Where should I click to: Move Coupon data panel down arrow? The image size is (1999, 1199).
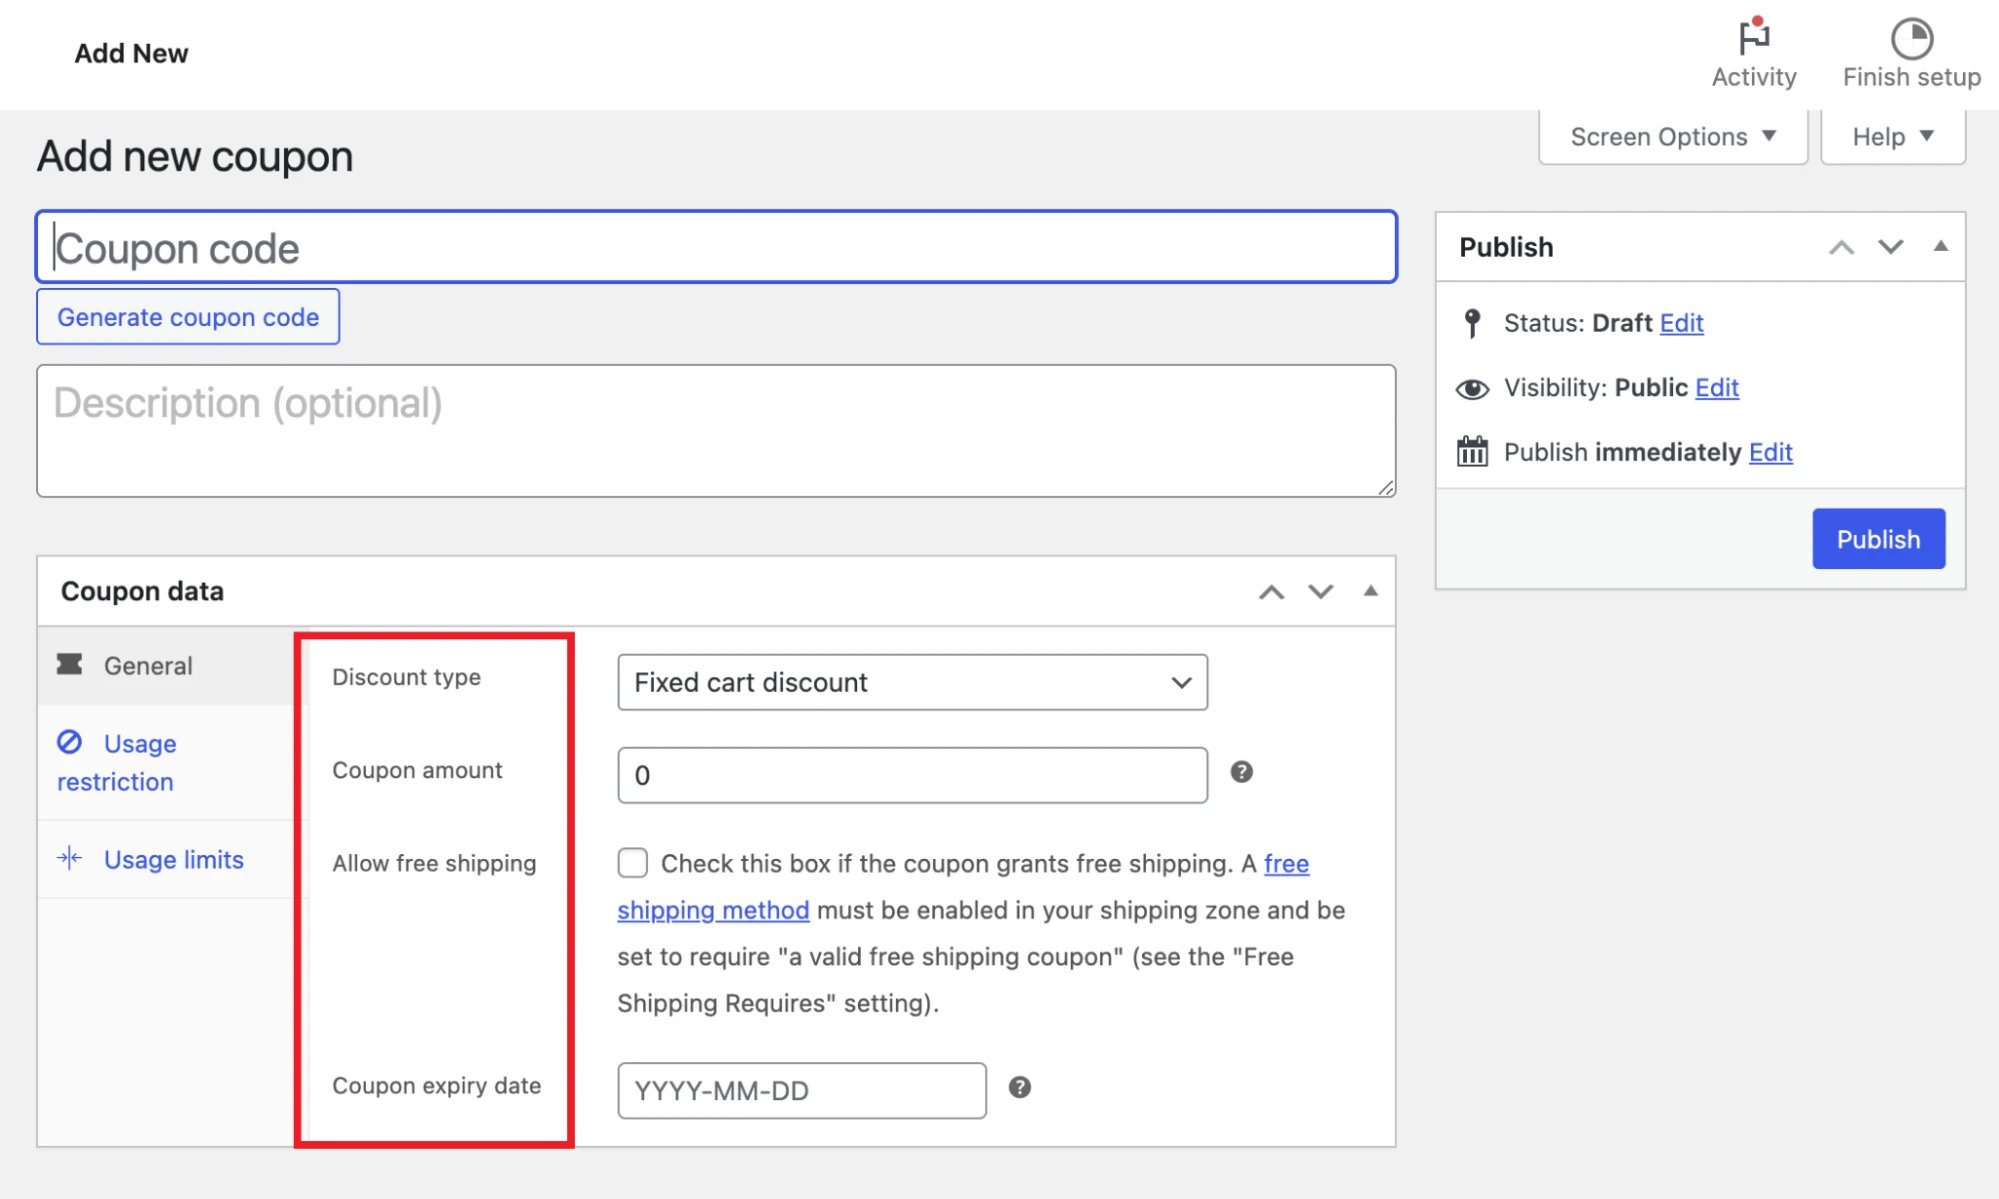tap(1320, 591)
